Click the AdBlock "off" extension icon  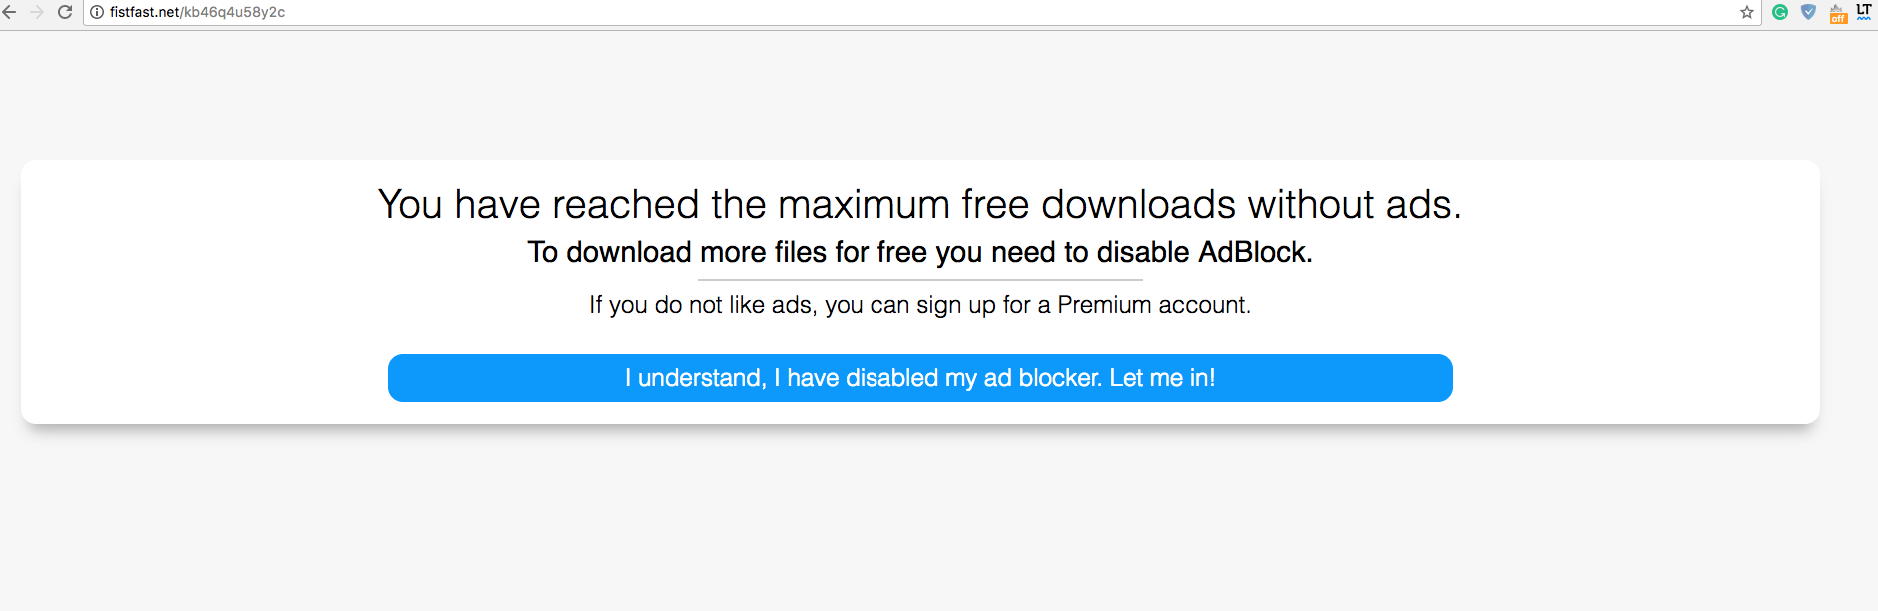click(1838, 14)
